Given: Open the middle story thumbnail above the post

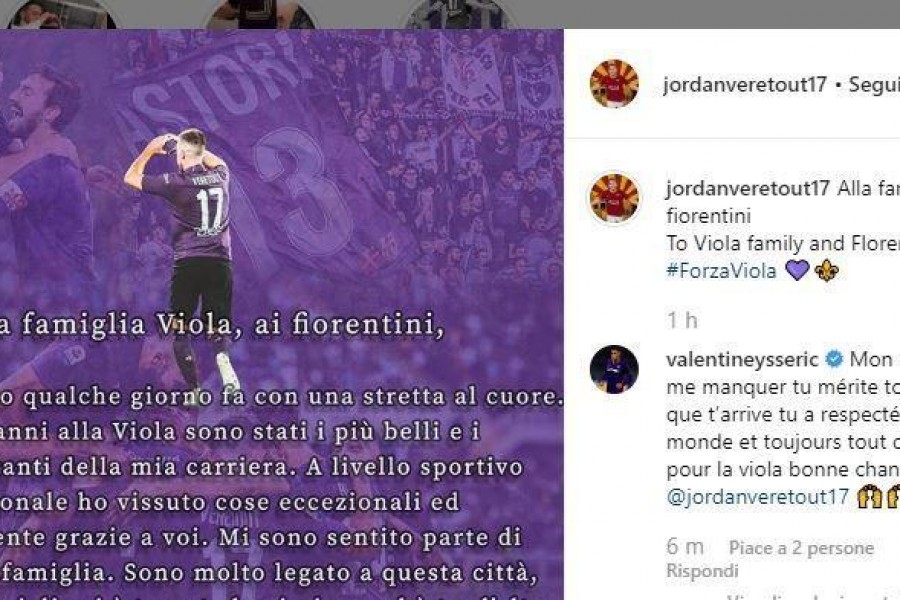Looking at the screenshot, I should tap(259, 14).
